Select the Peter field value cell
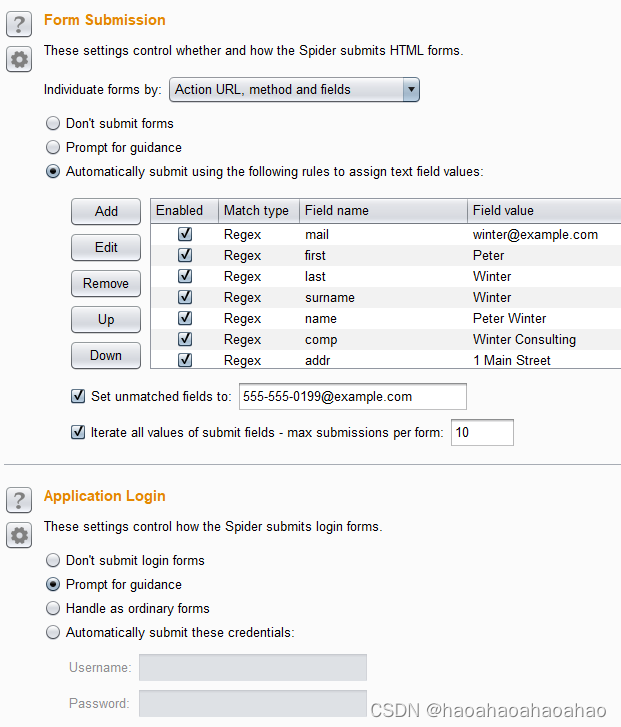621x727 pixels. 544,255
